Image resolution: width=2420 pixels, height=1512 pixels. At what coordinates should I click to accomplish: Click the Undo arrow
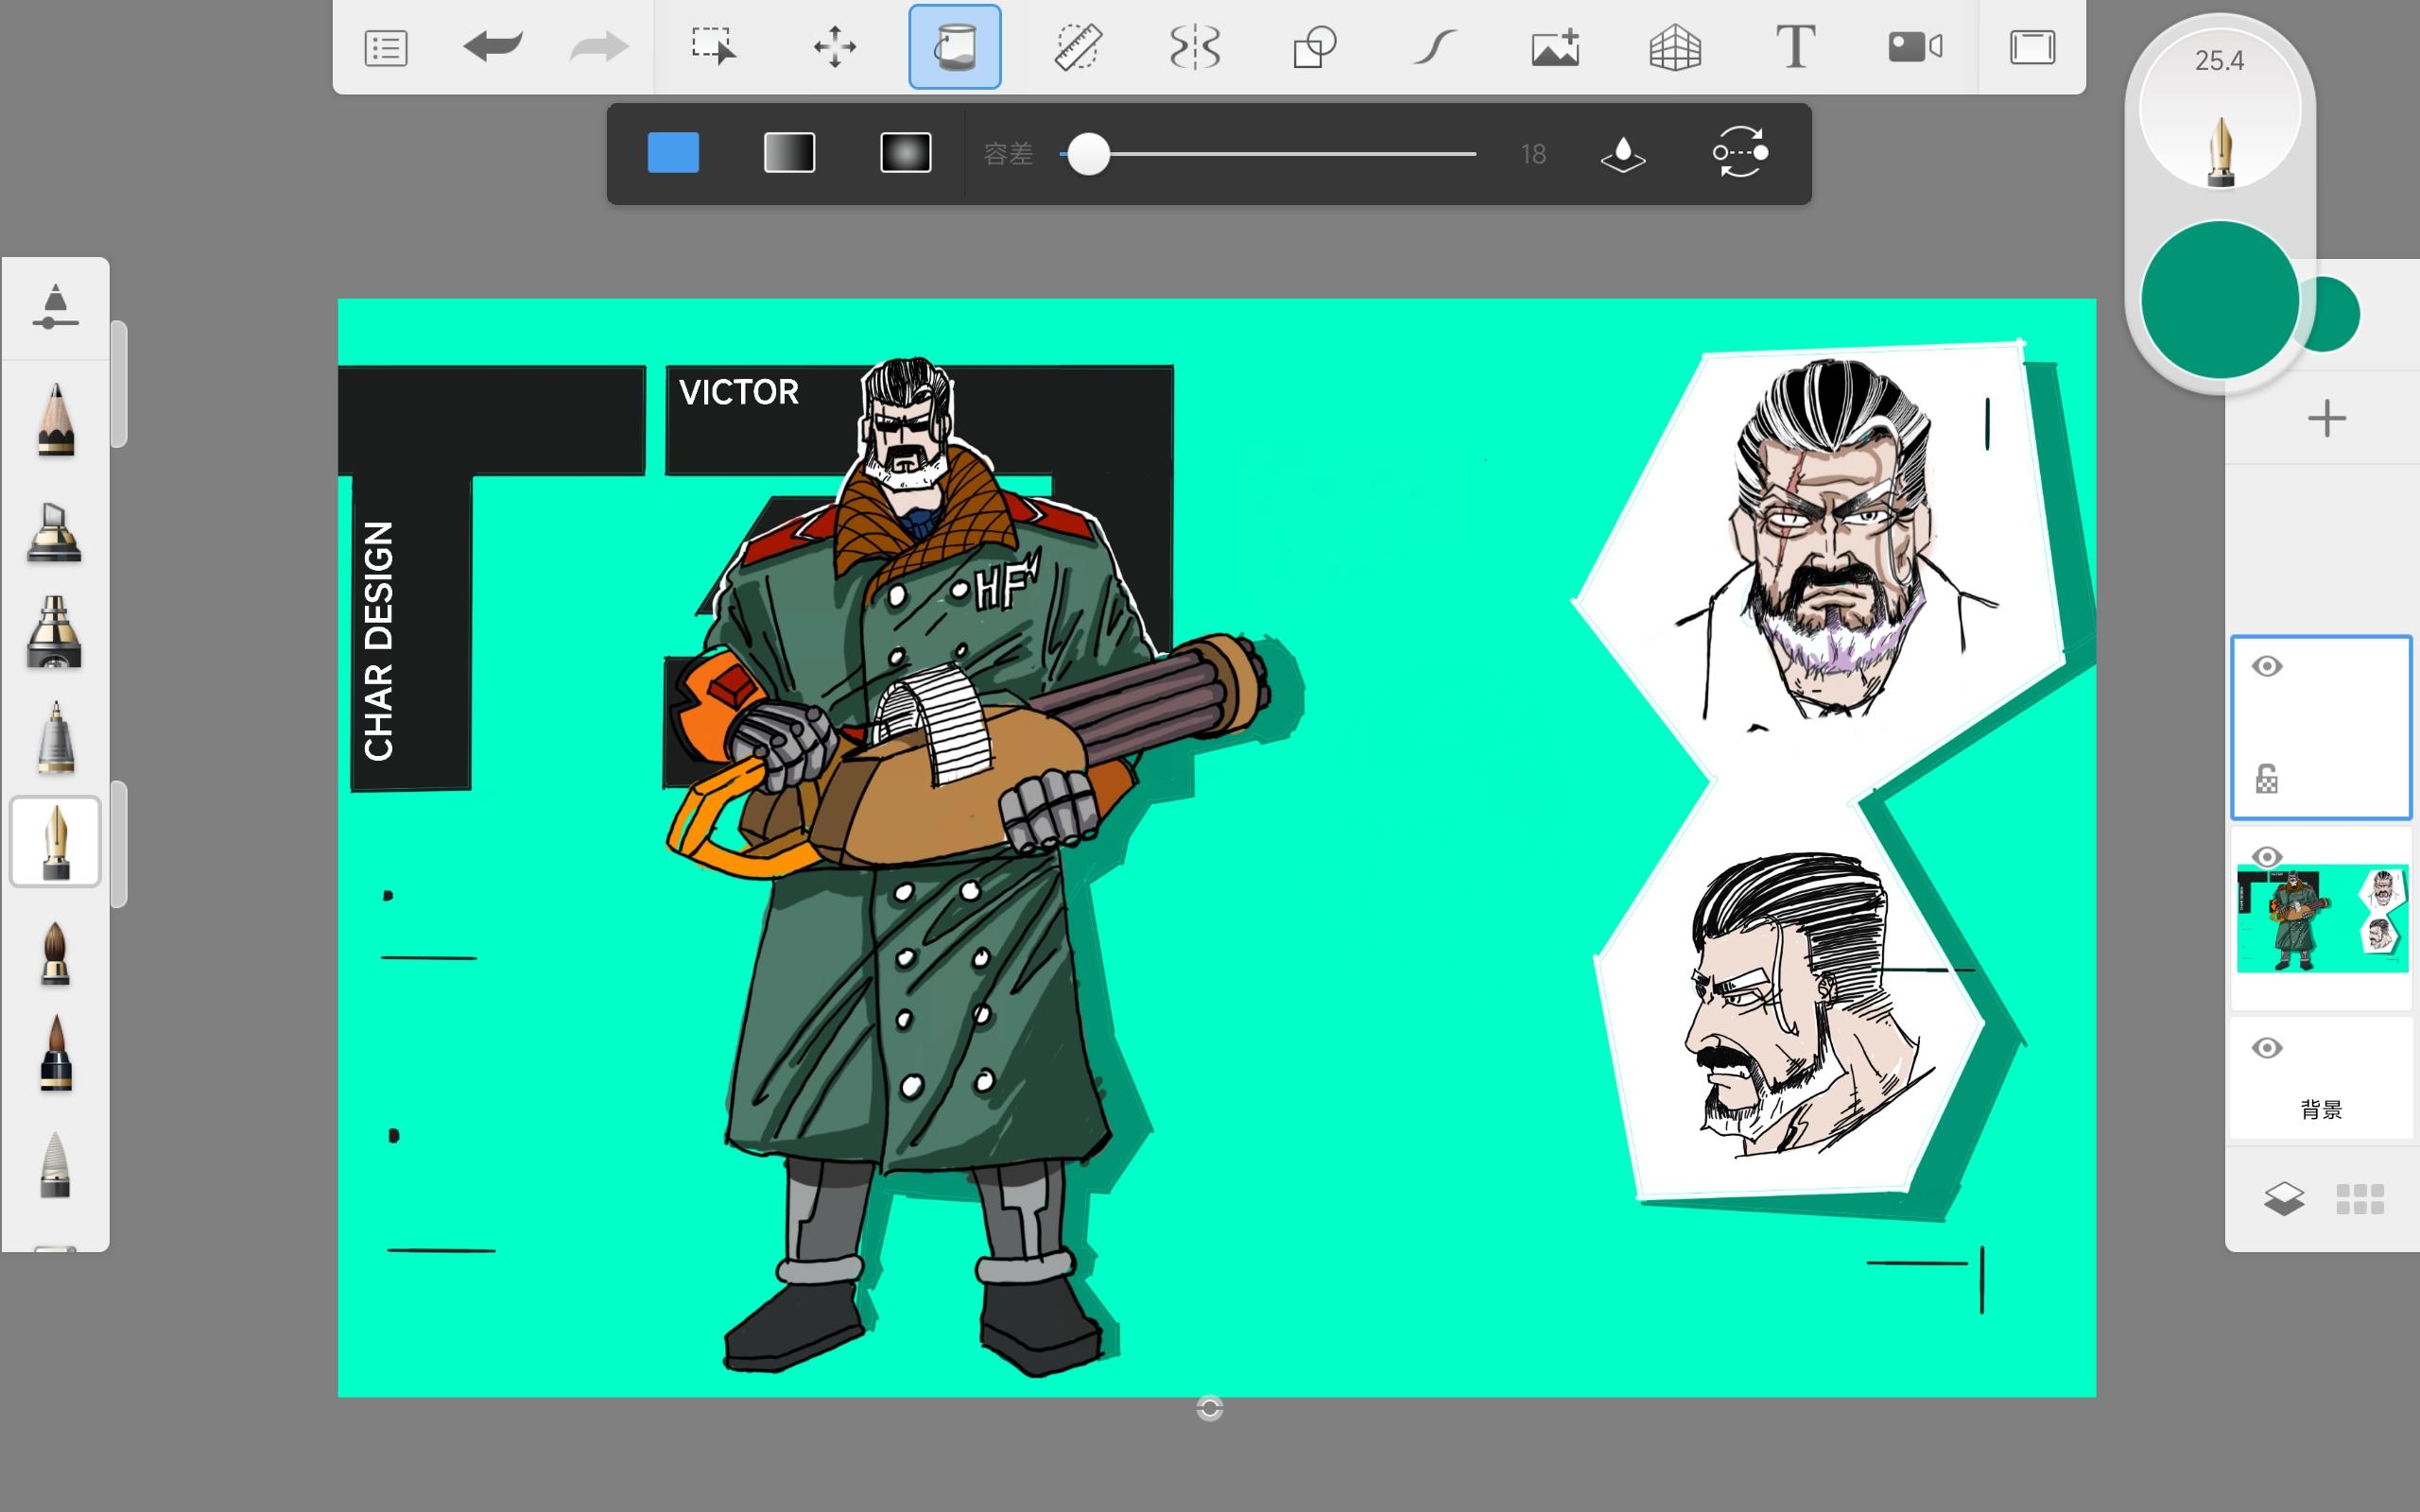pyautogui.click(x=493, y=46)
